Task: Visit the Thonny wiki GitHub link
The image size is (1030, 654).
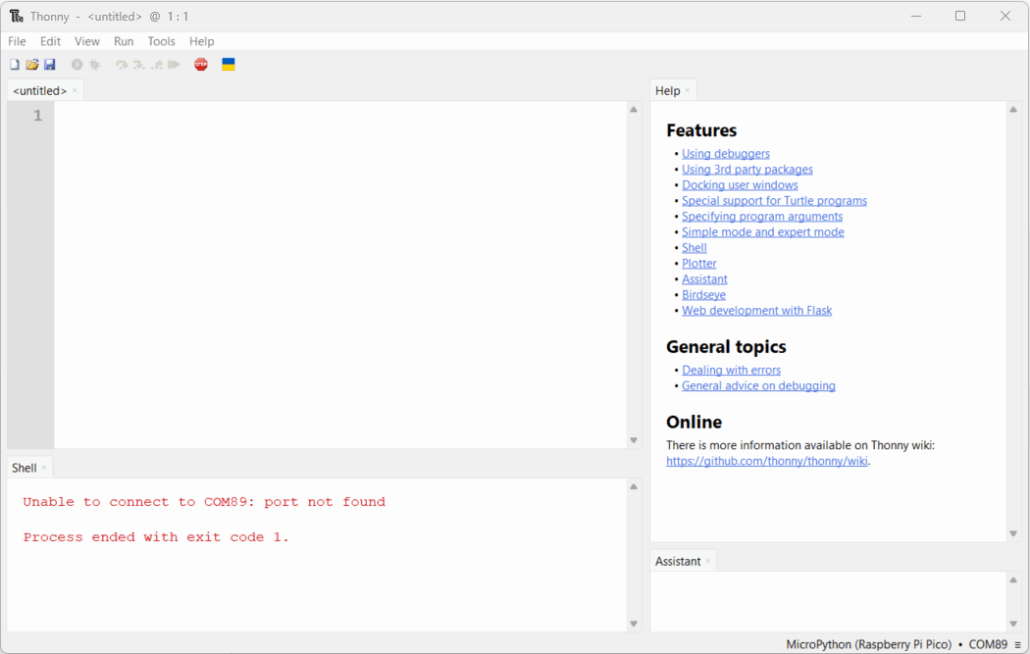Action: point(767,461)
